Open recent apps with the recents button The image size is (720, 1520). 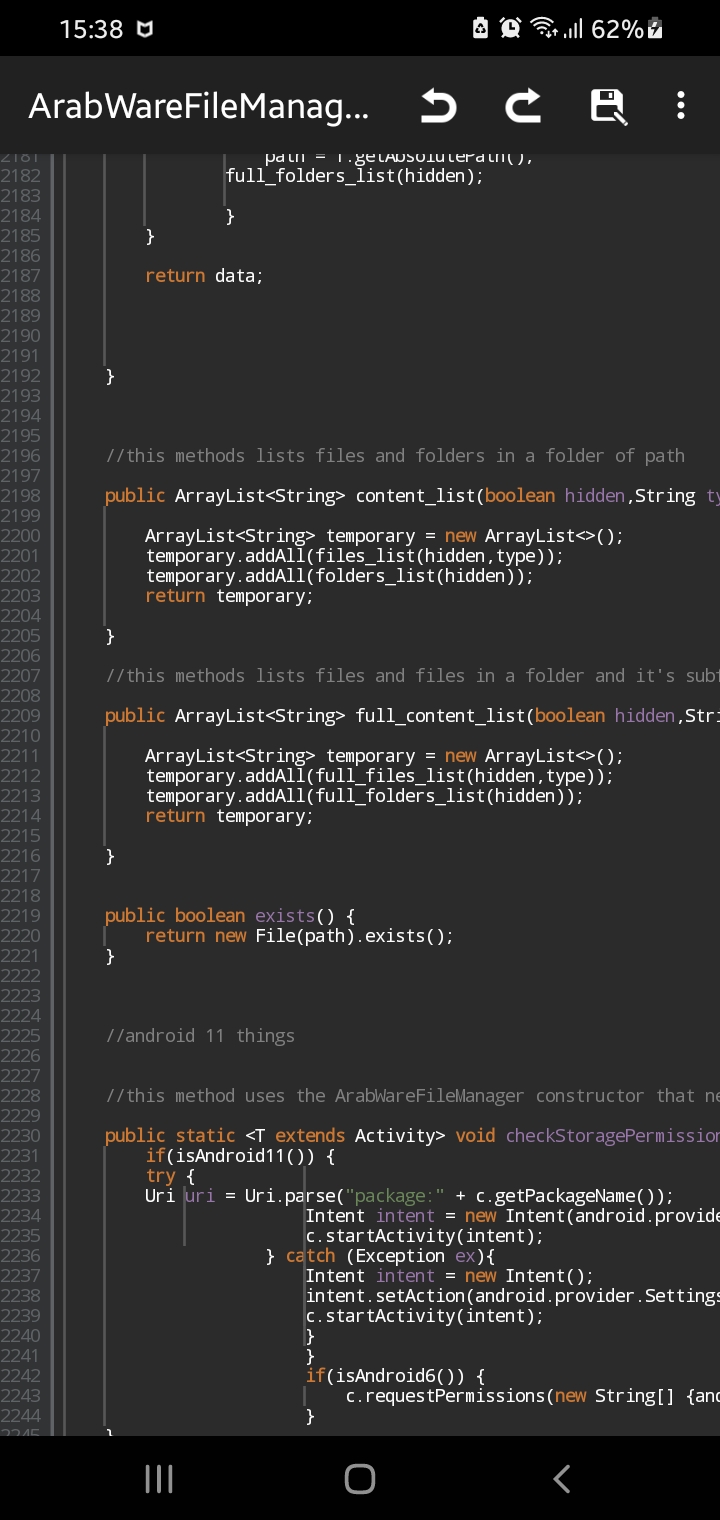point(158,1479)
